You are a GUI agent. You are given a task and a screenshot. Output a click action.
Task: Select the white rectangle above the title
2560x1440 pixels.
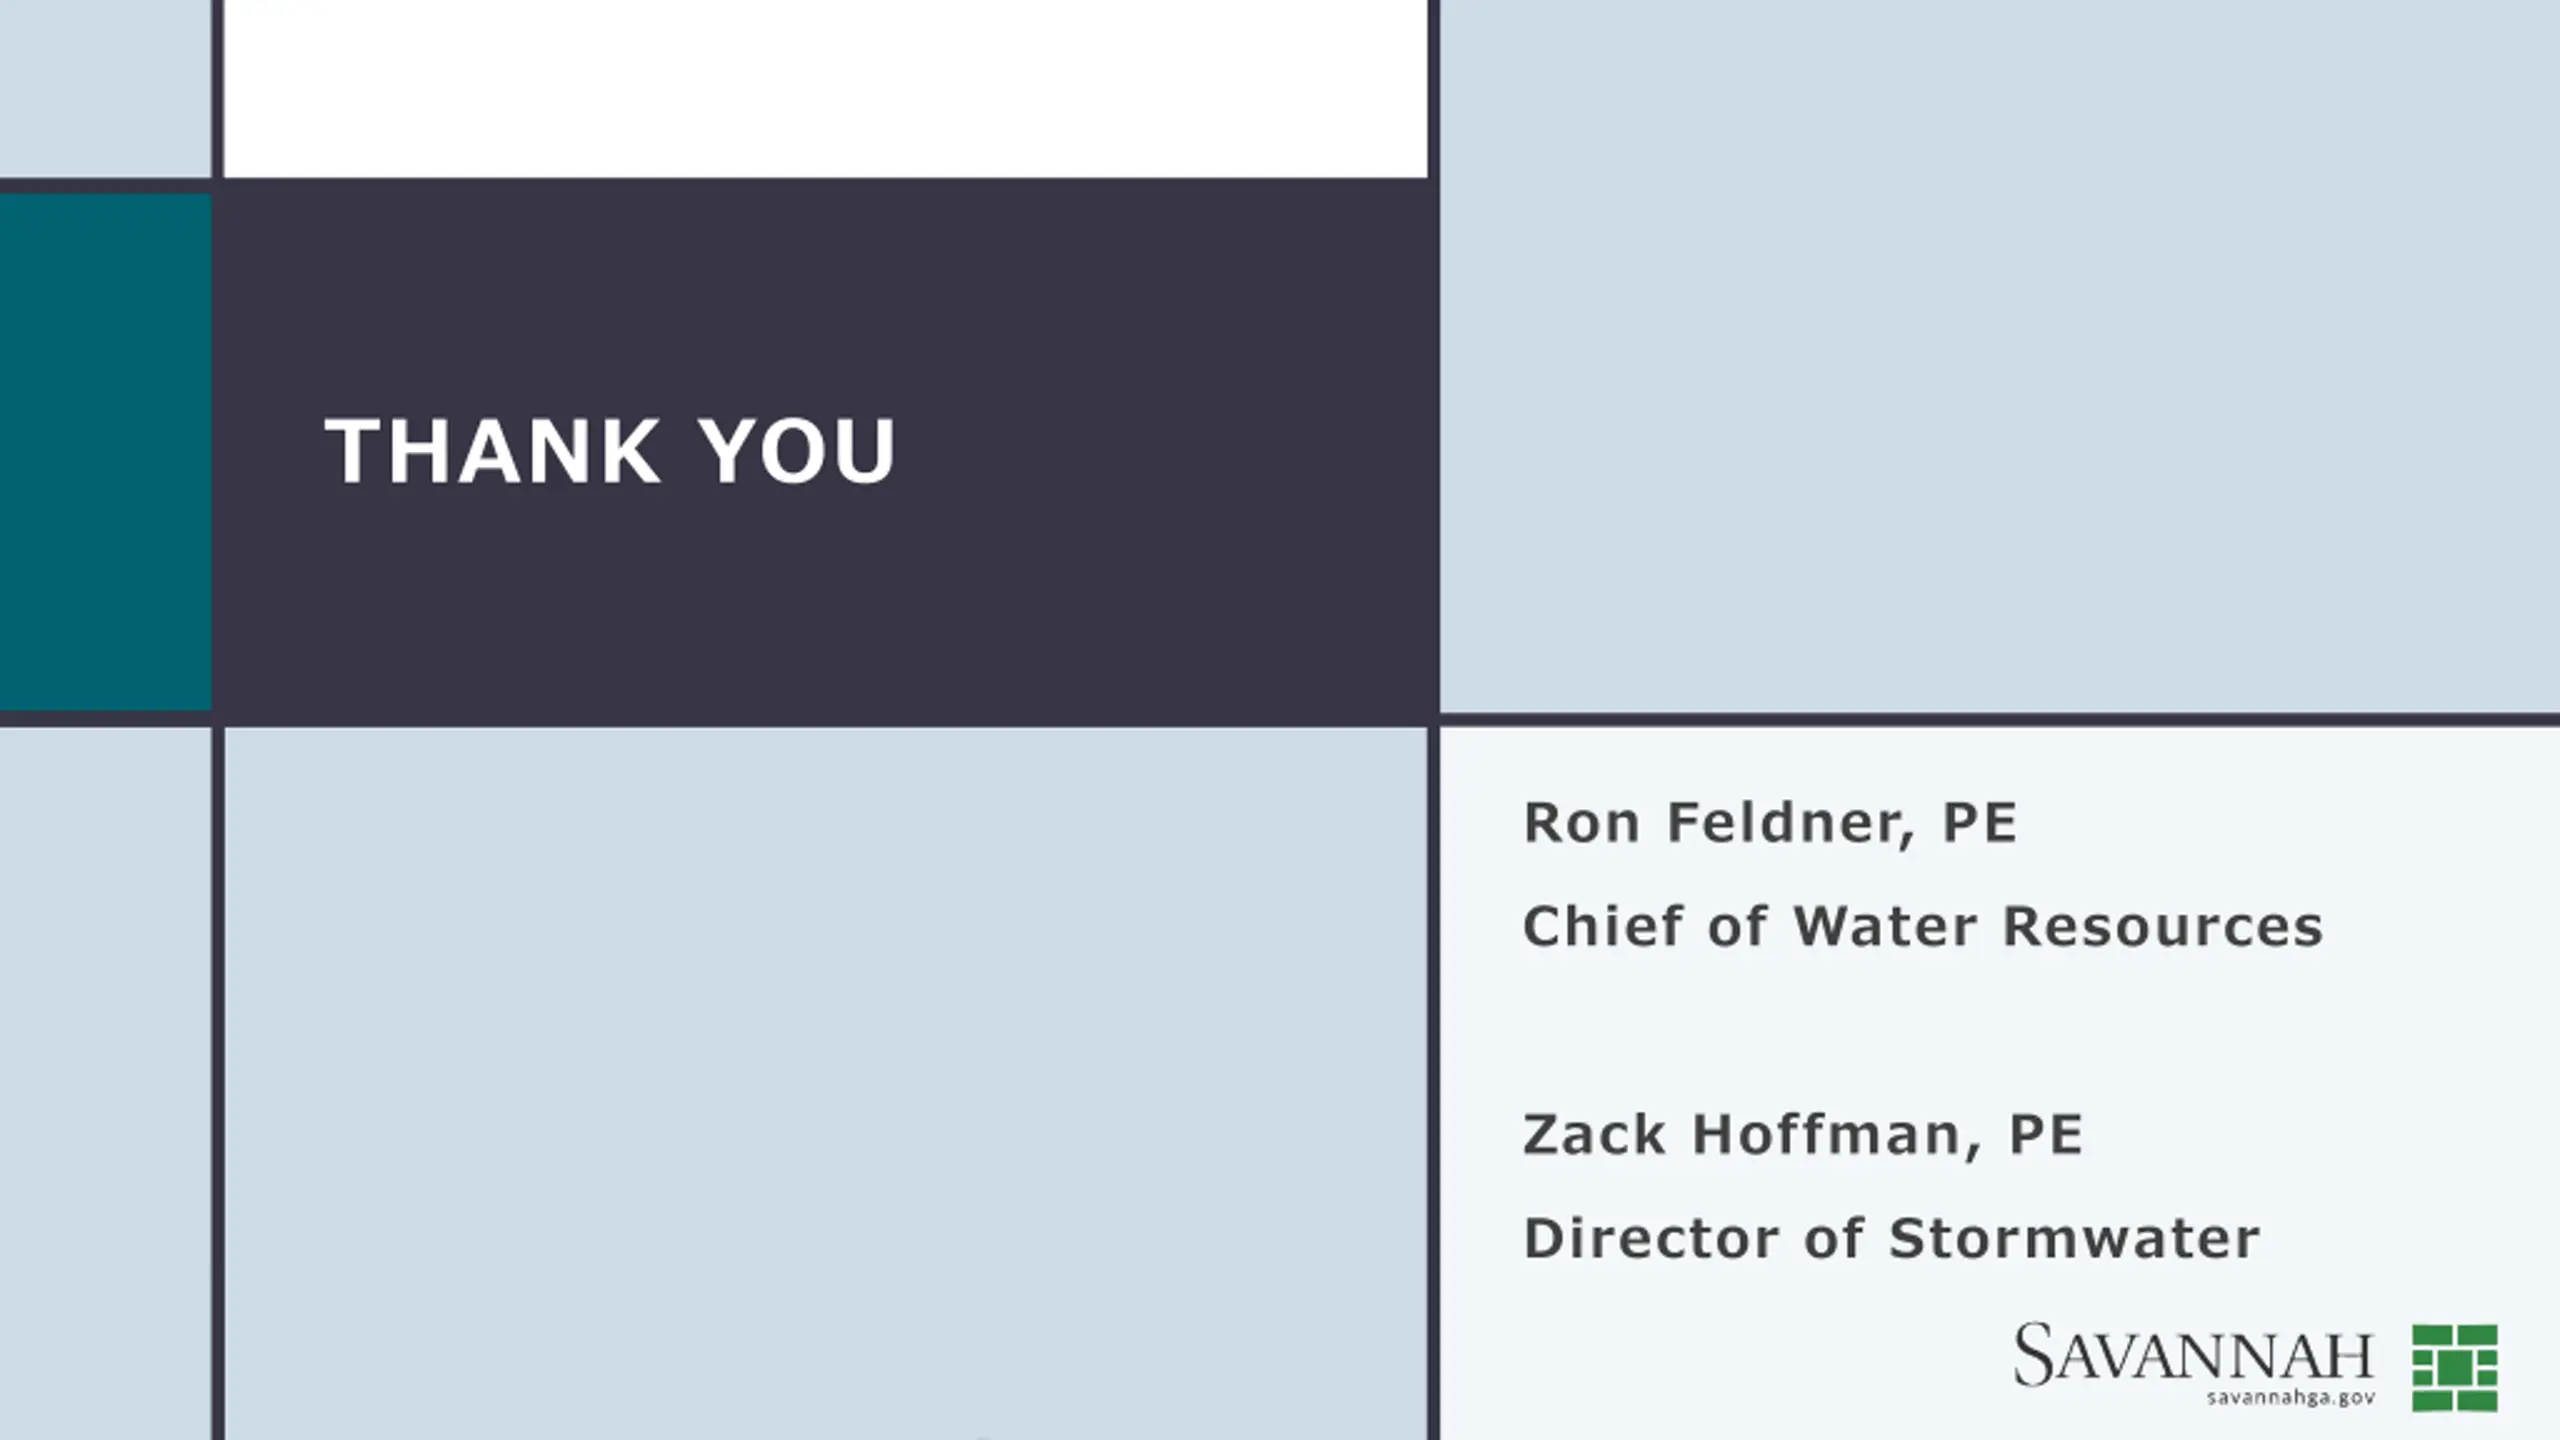pyautogui.click(x=826, y=89)
